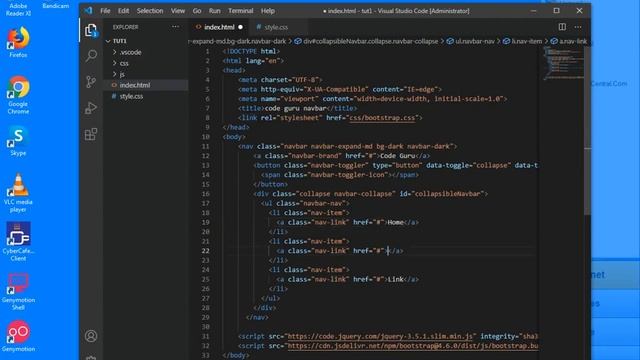640x360 pixels.
Task: Click line number 11 in gutter
Action: click(205, 146)
